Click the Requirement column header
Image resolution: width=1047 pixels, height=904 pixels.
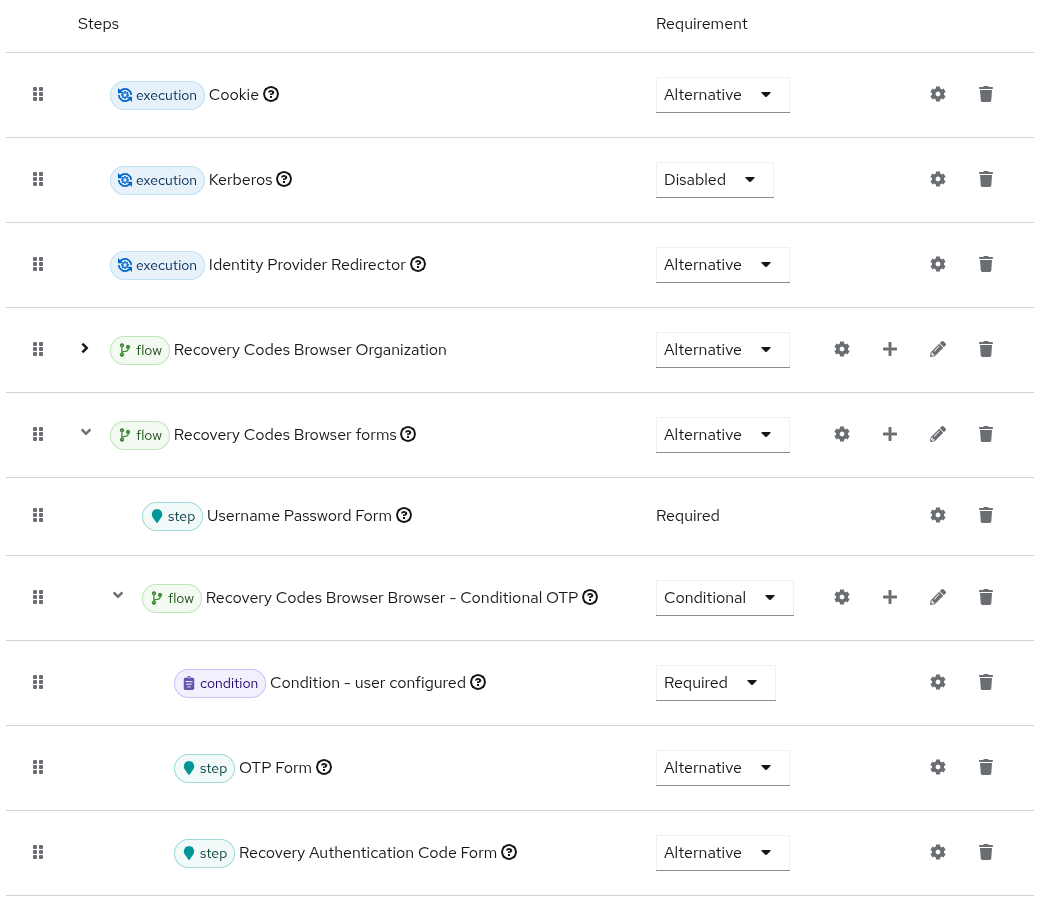pyautogui.click(x=701, y=23)
